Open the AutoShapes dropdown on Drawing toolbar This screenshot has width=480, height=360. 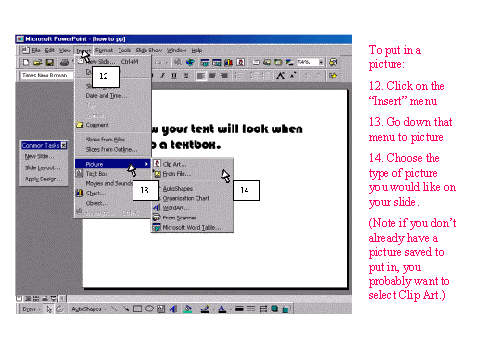[x=88, y=309]
